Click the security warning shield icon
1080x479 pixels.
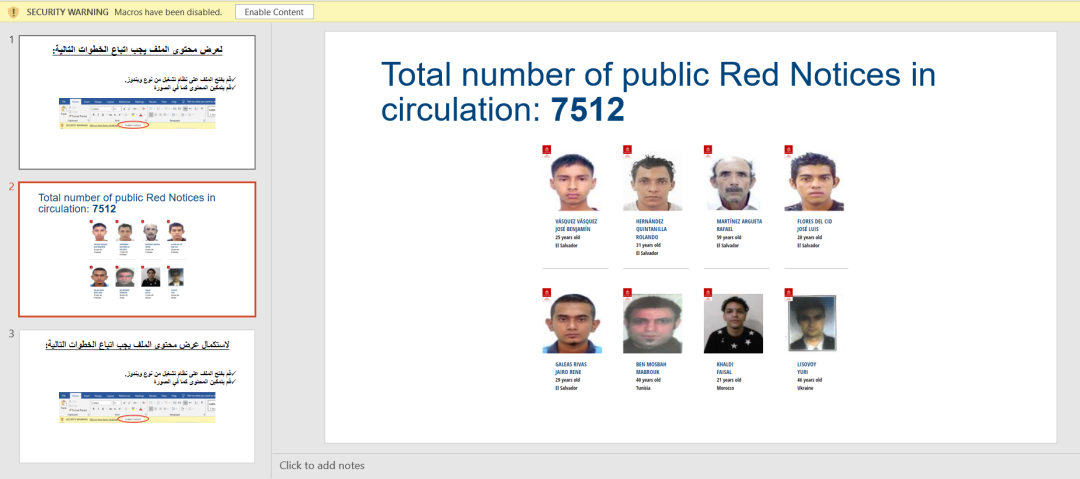point(13,12)
